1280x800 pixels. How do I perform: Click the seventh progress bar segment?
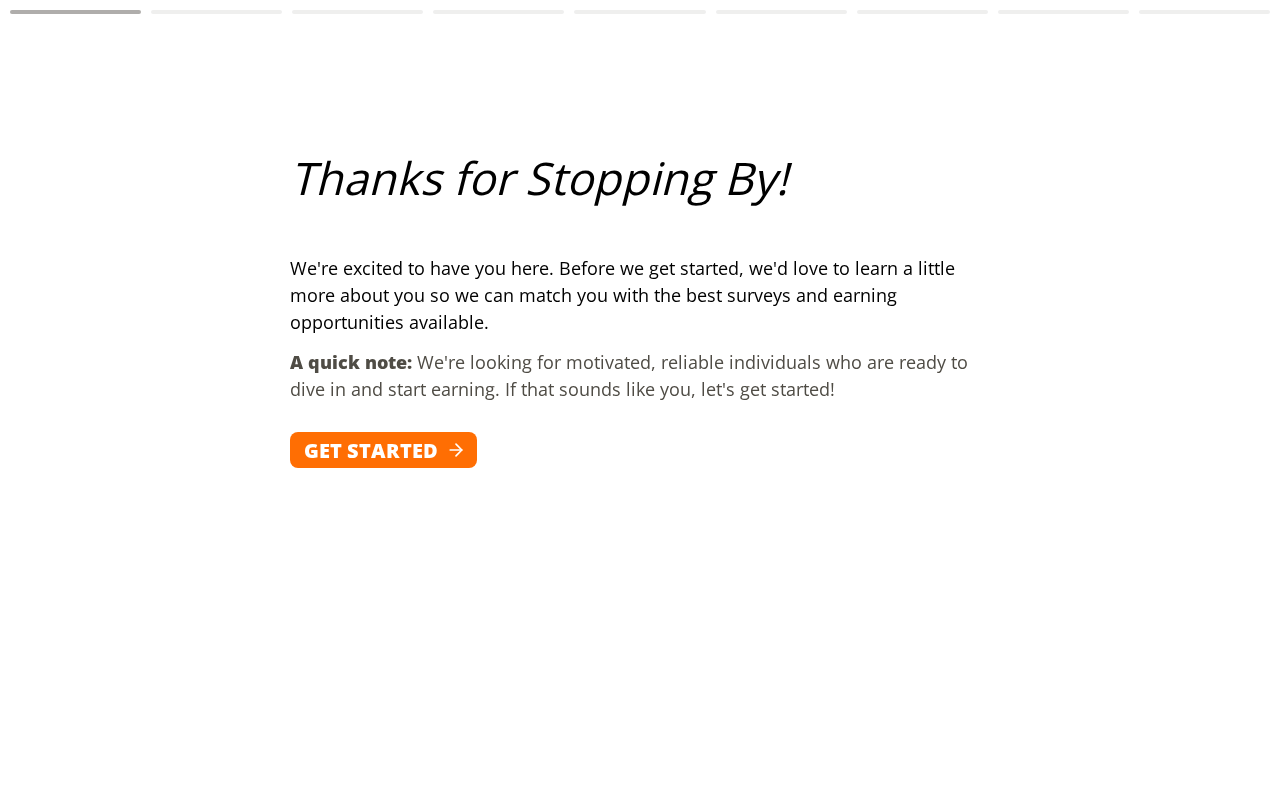pos(922,12)
